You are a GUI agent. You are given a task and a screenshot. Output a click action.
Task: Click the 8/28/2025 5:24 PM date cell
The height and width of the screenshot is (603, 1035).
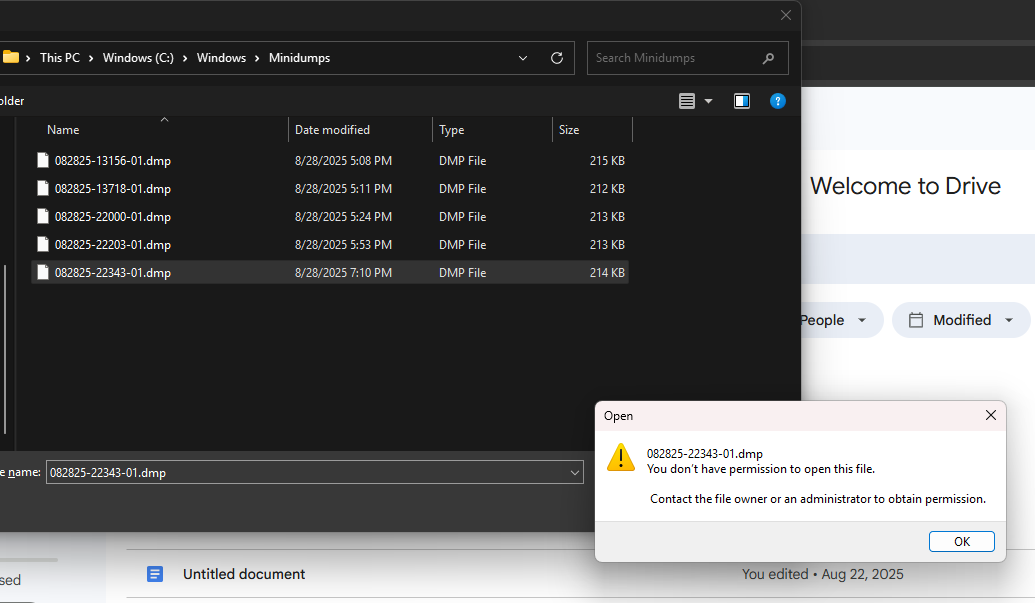click(343, 216)
